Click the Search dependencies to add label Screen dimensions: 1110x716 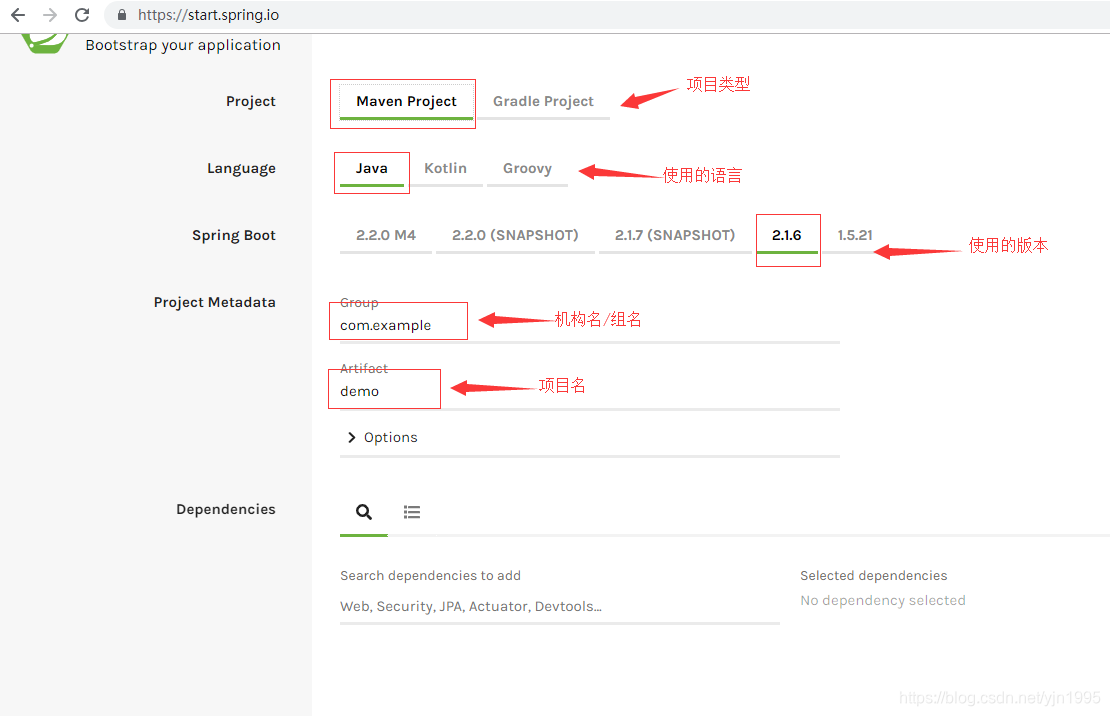pos(430,576)
